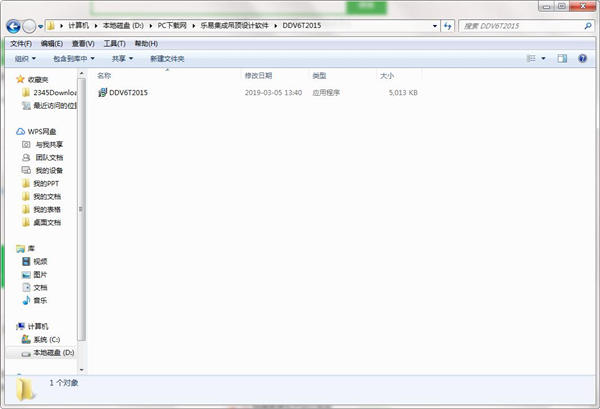Sort by 修改日期 column header
The width and height of the screenshot is (600, 409).
[x=275, y=76]
